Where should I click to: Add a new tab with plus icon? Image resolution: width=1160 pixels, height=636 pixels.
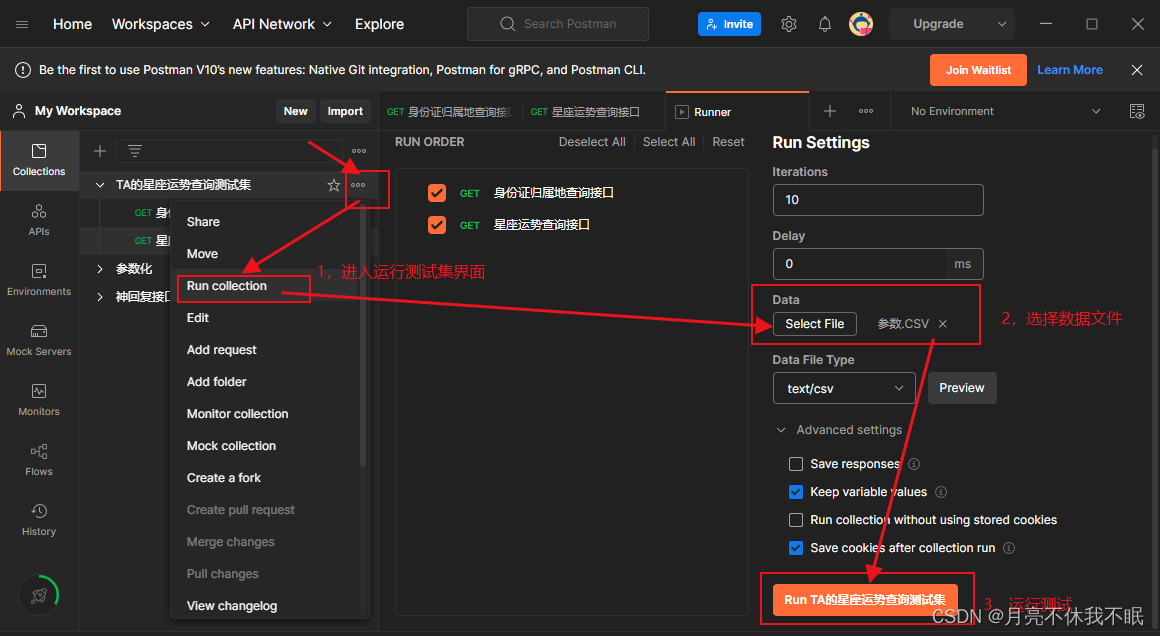pos(830,111)
